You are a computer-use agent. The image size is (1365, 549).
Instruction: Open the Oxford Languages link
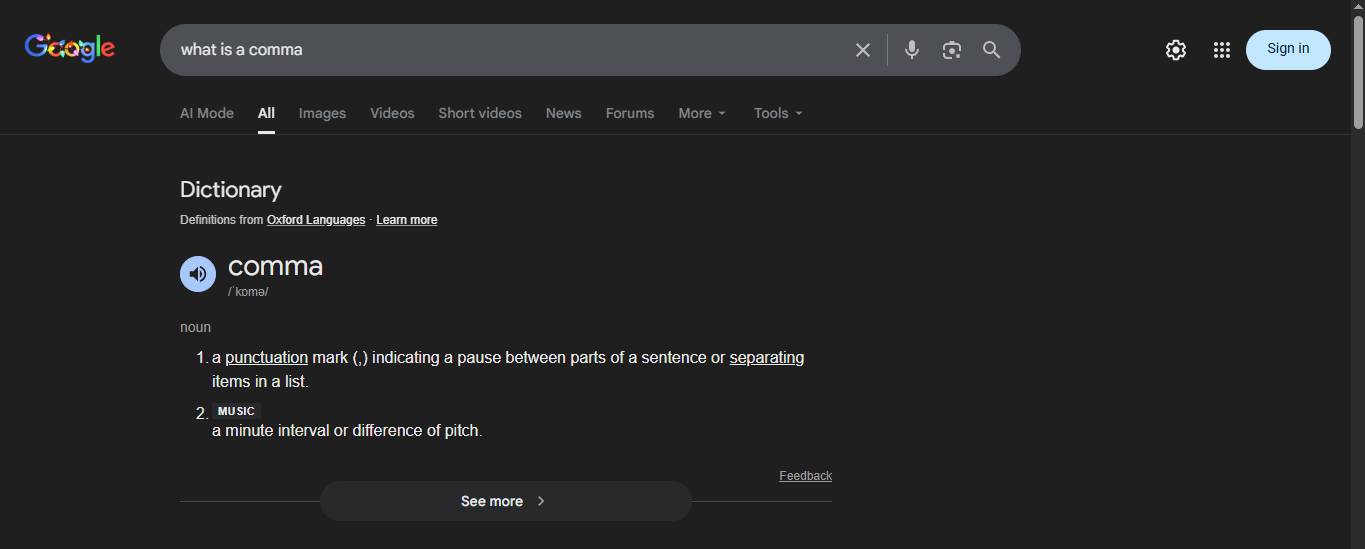pyautogui.click(x=316, y=220)
